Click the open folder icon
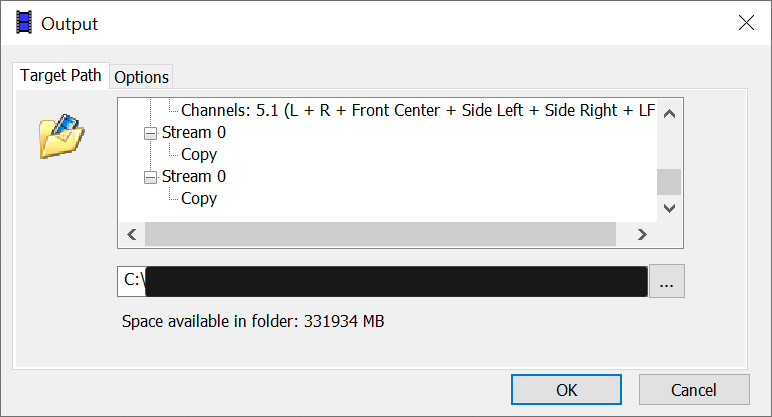 coord(62,136)
